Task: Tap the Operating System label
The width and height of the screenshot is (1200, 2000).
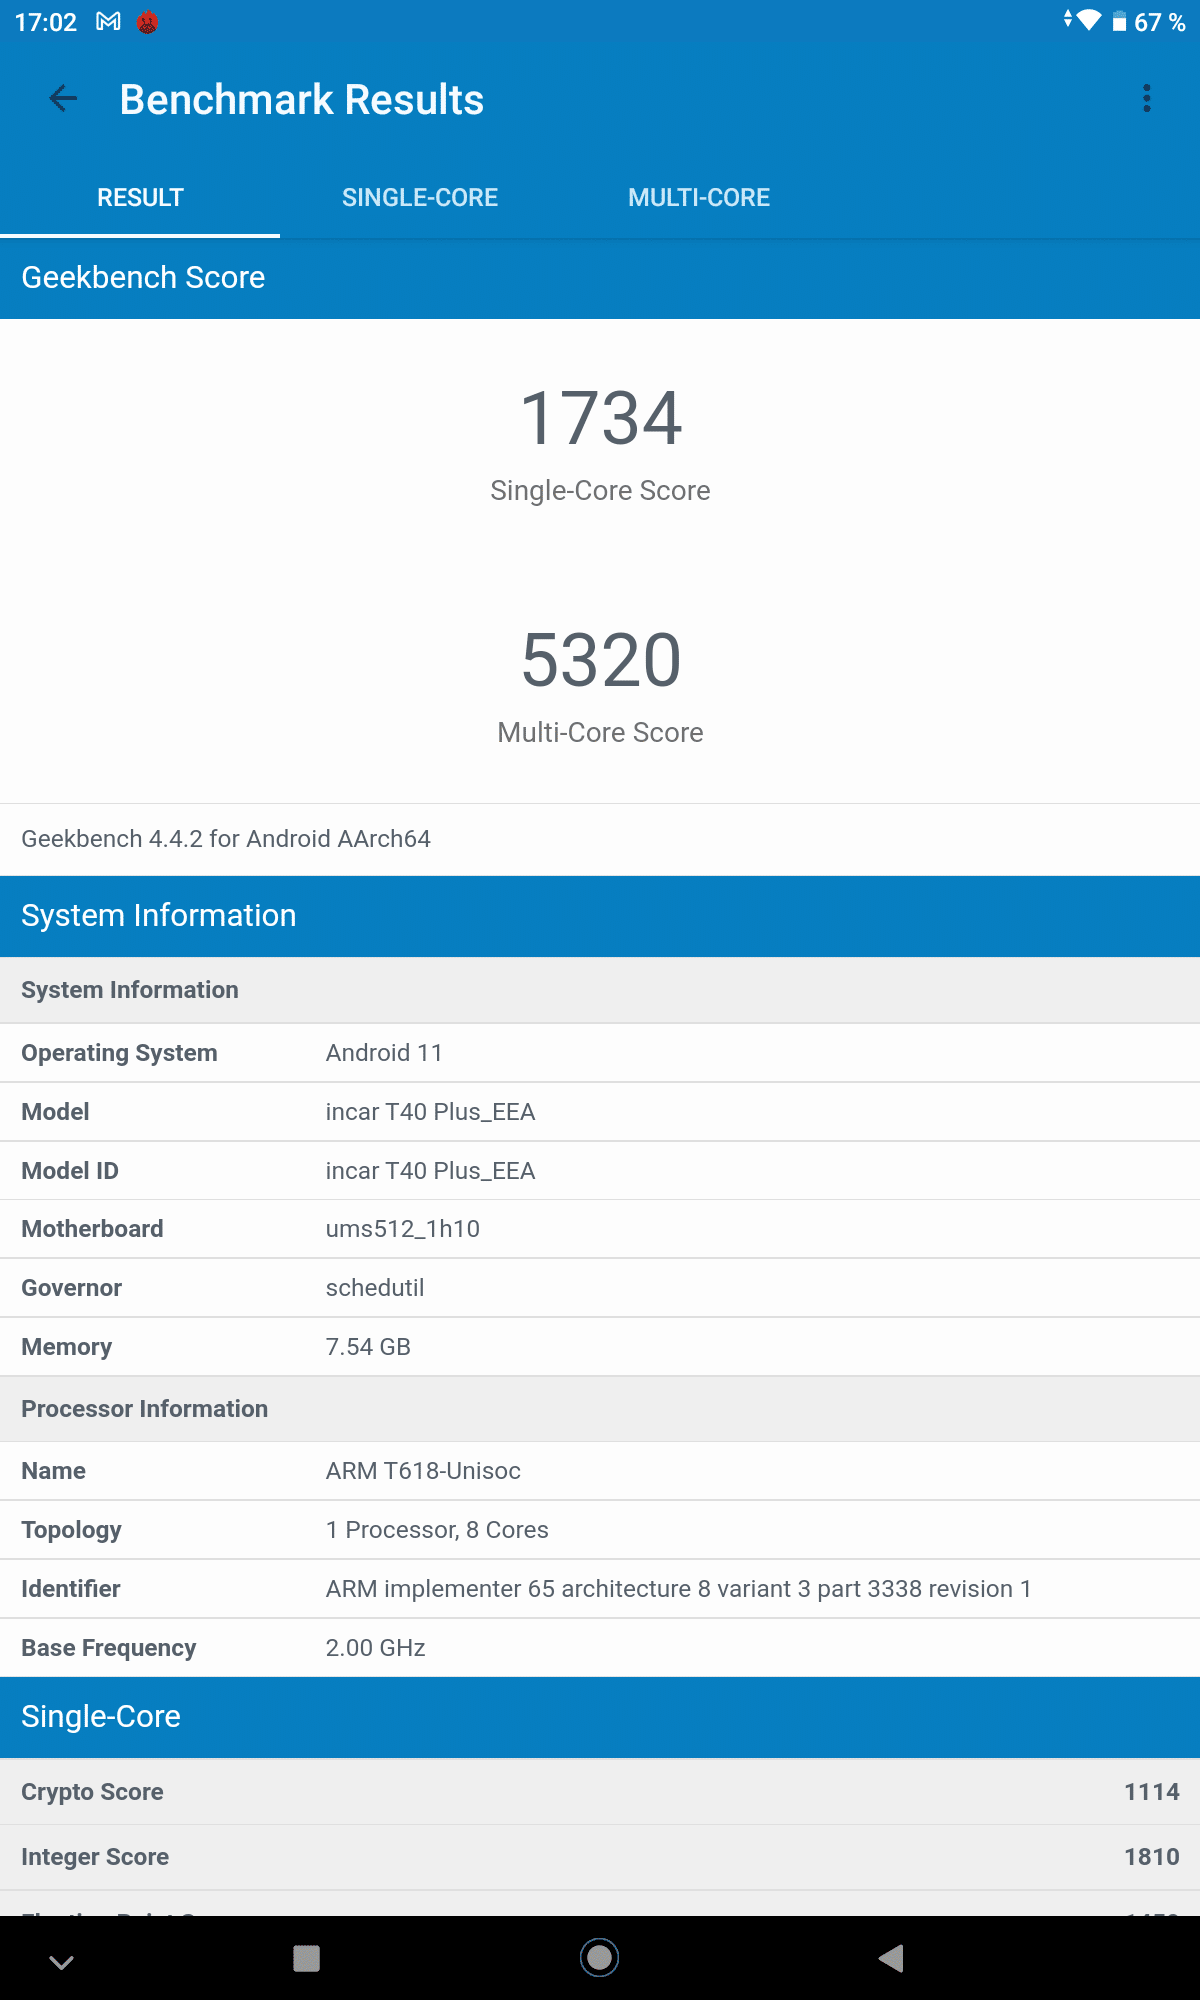Action: pyautogui.click(x=119, y=1053)
